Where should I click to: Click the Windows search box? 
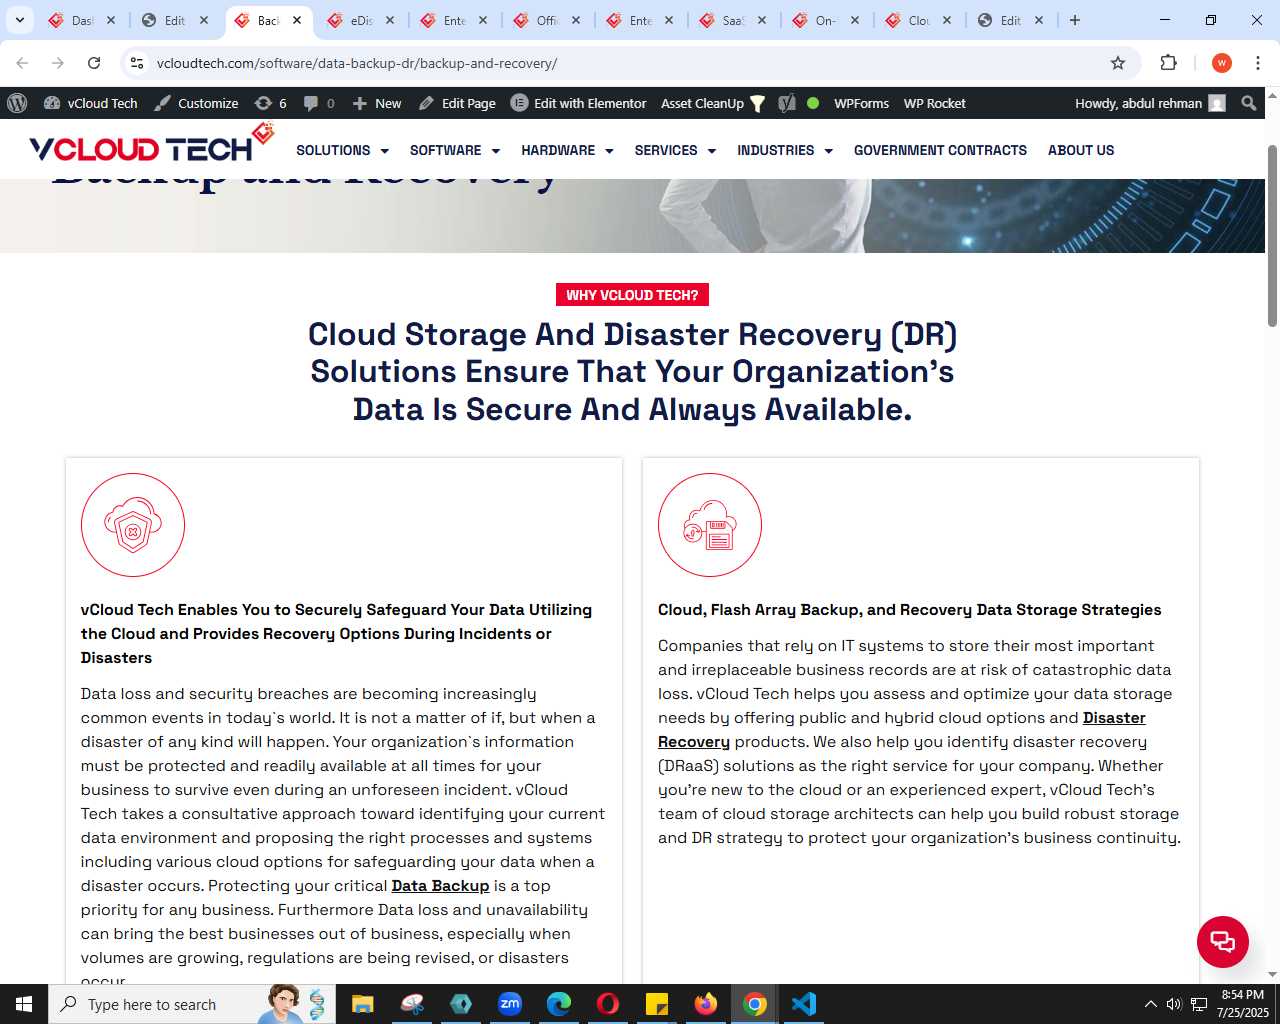[192, 1004]
